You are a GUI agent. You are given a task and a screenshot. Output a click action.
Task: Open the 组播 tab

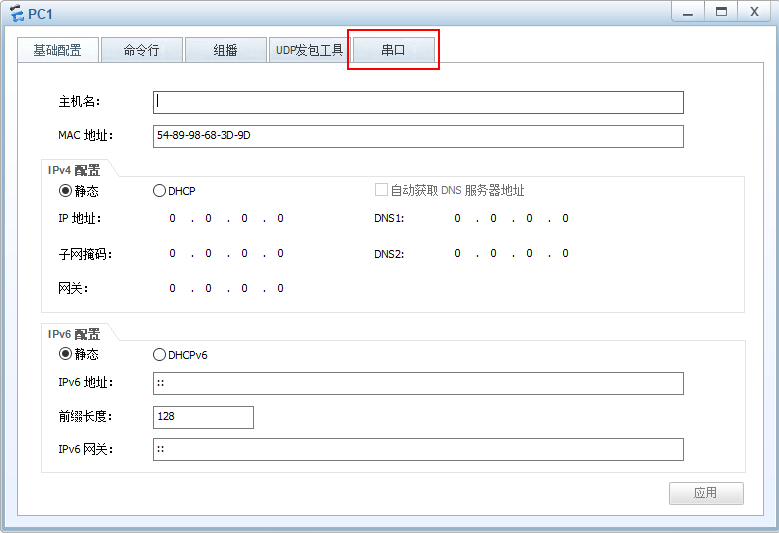226,50
